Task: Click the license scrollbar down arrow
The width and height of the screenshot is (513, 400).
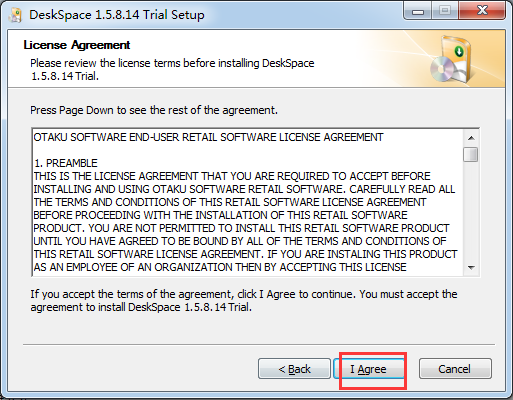Action: pyautogui.click(x=471, y=268)
